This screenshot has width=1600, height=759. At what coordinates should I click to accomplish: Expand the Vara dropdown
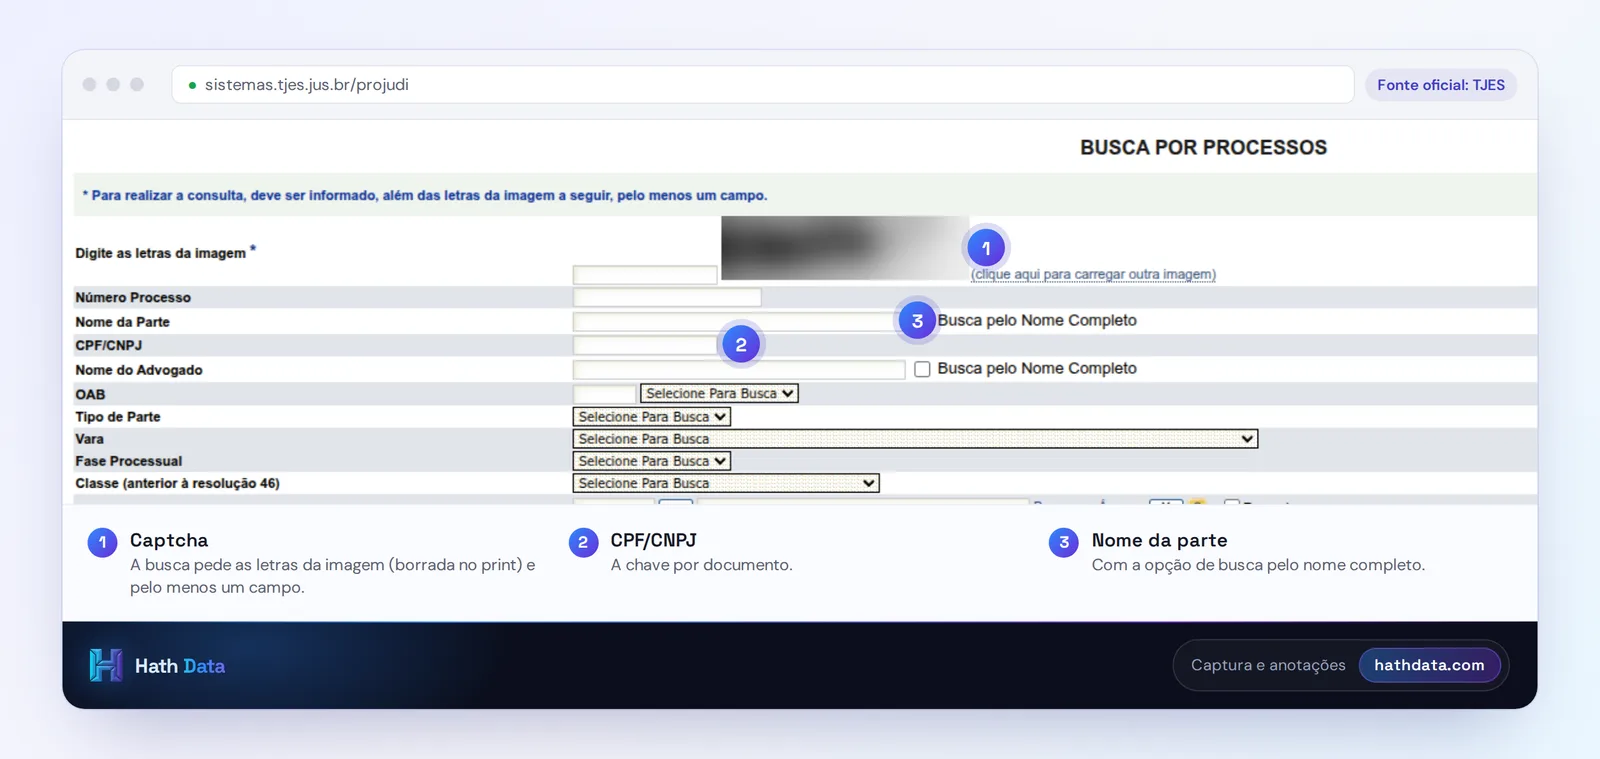[915, 439]
